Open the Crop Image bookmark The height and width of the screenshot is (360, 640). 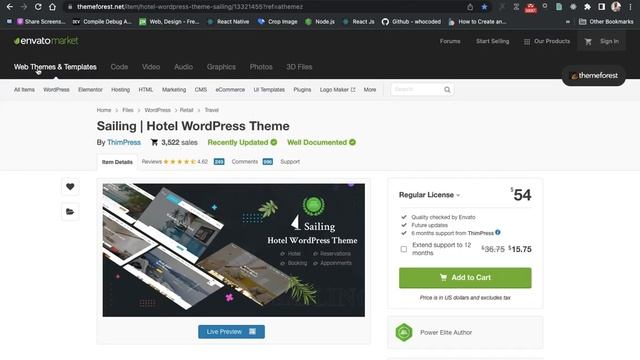tap(278, 22)
